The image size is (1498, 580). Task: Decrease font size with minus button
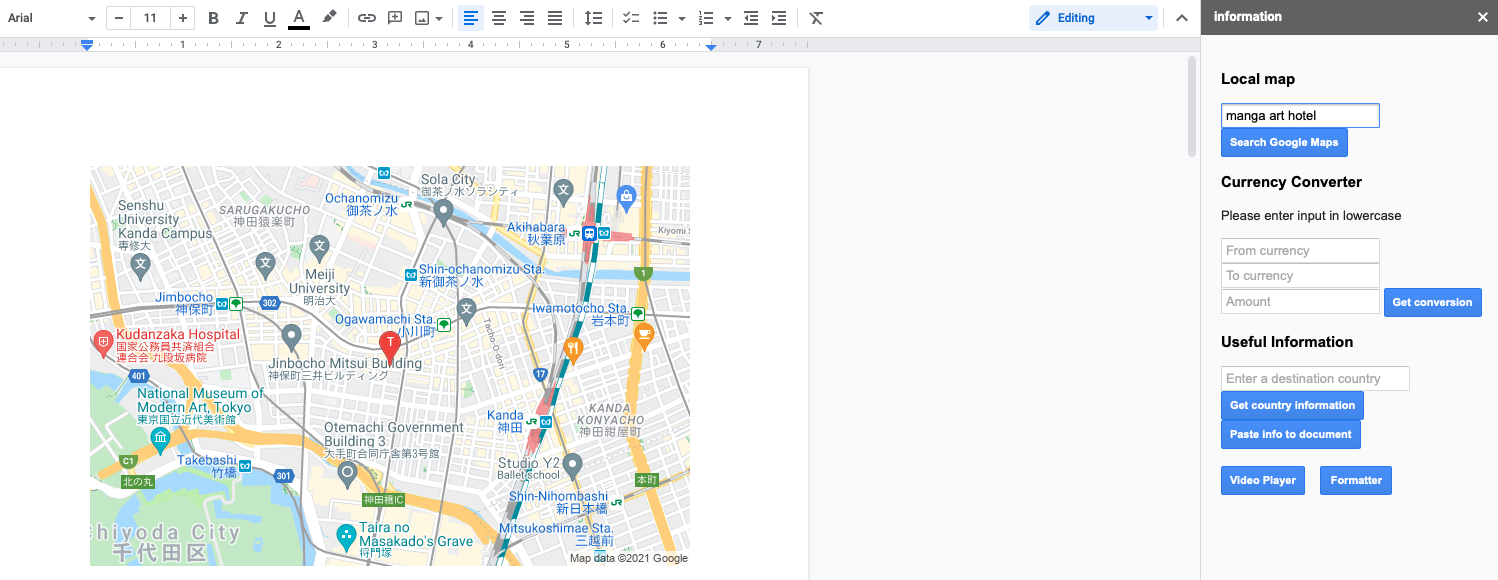click(x=119, y=18)
